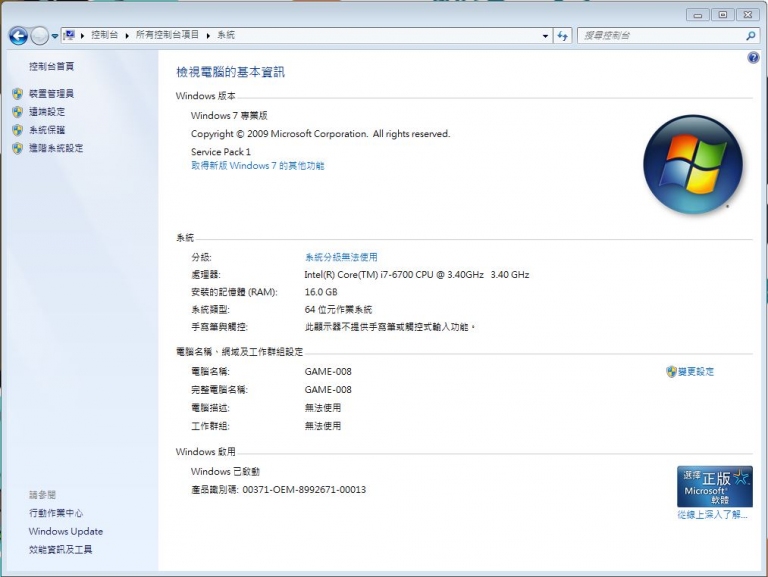The image size is (768, 577).
Task: Click the shield icon beside 變更設定
Action: click(671, 372)
